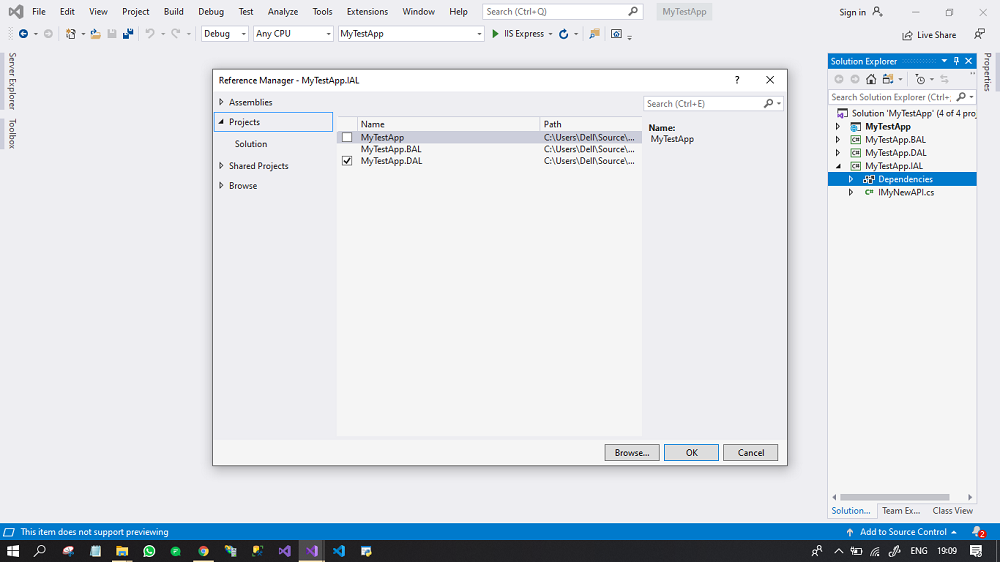Expand MyTestApp.BAL in Solution Explorer
The image size is (1000, 562).
point(838,140)
